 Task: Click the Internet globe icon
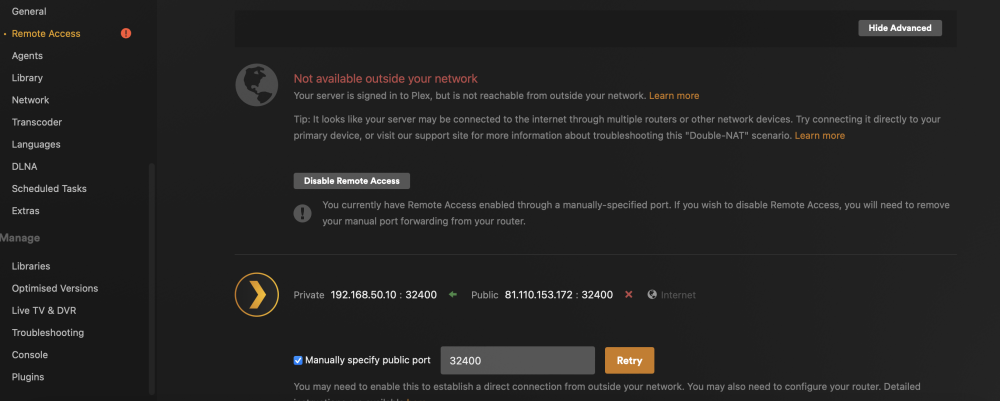pyautogui.click(x=652, y=295)
